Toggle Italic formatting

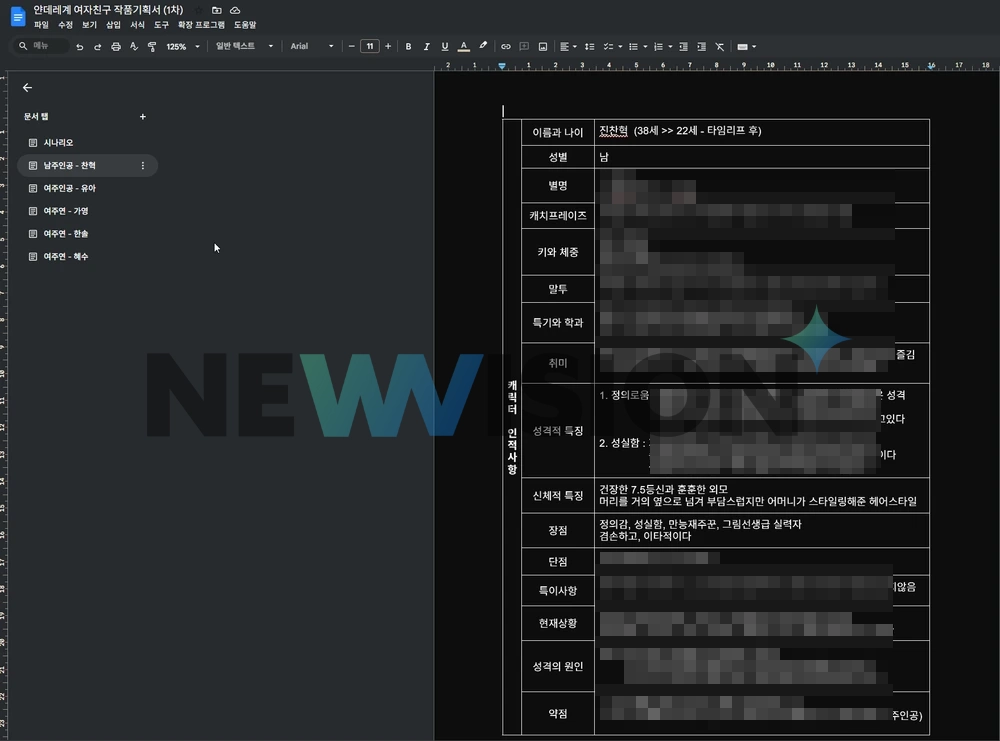pos(426,46)
